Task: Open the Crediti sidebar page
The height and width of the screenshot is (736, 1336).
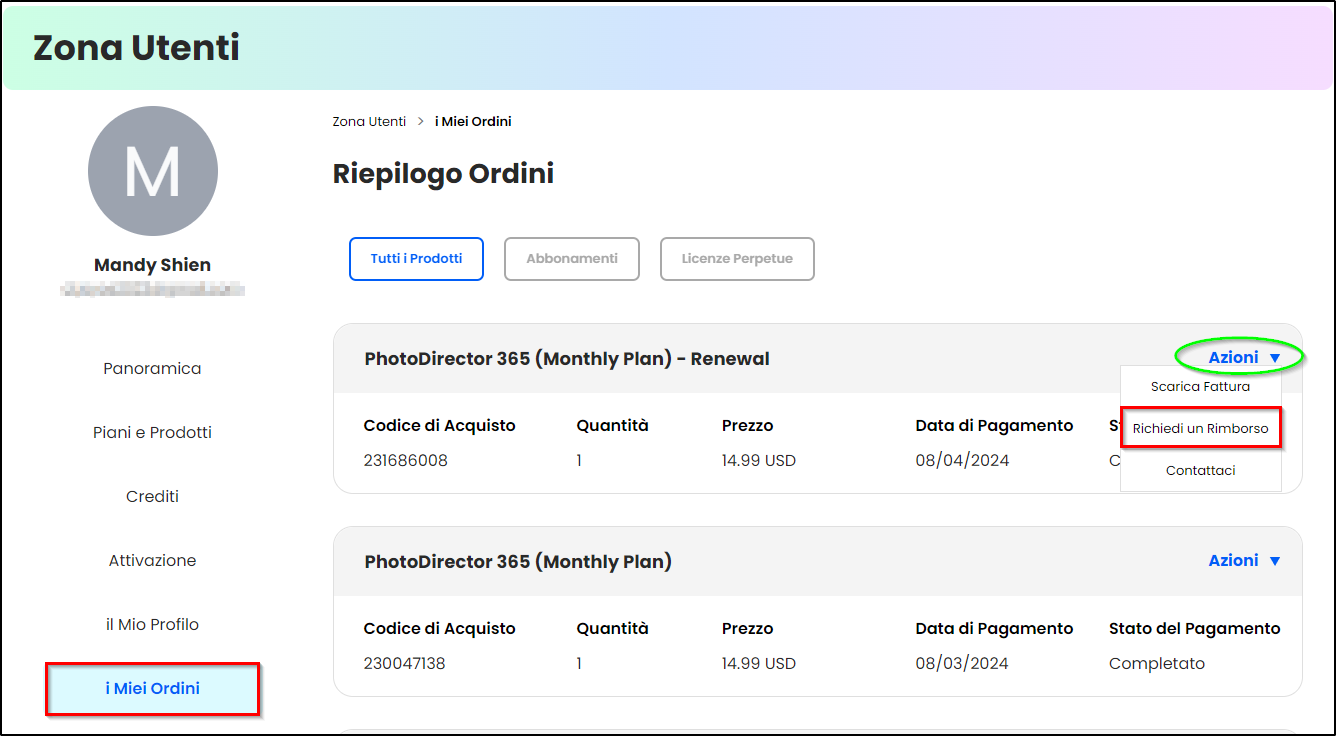Action: (x=152, y=496)
